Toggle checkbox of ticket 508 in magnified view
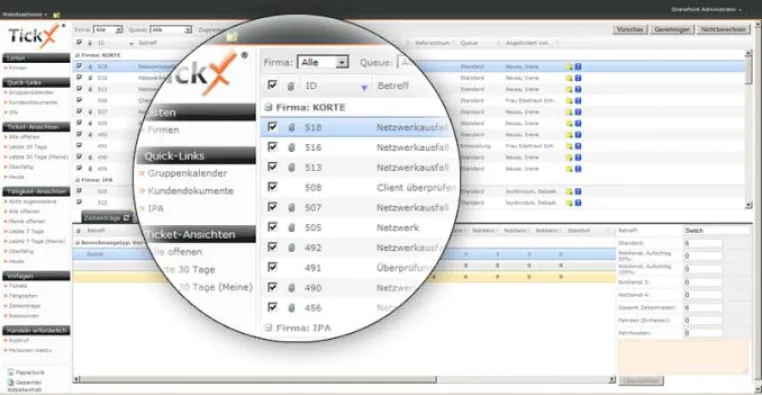Screen dimensions: 762x395 tap(272, 187)
